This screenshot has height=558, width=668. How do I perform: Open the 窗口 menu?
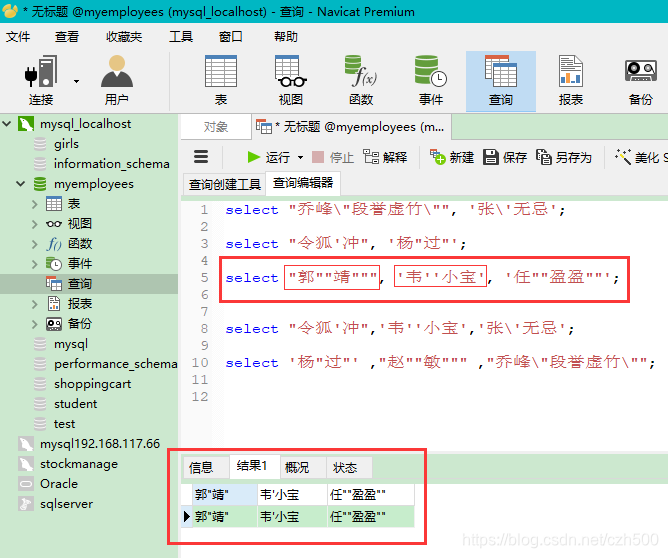tap(230, 37)
